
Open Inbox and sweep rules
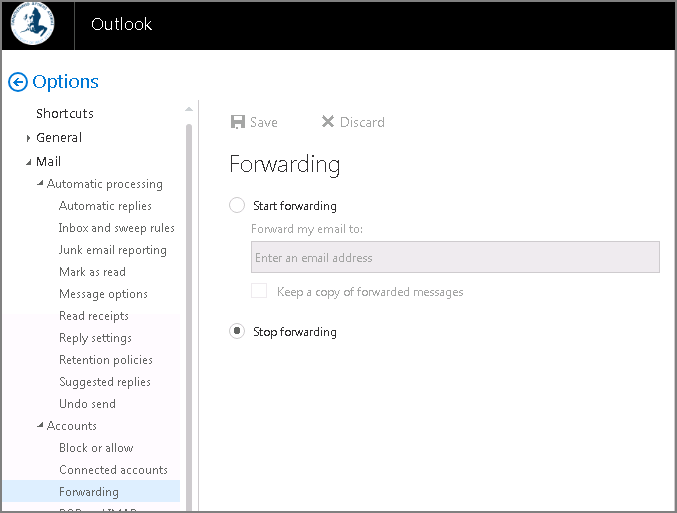[x=117, y=228]
